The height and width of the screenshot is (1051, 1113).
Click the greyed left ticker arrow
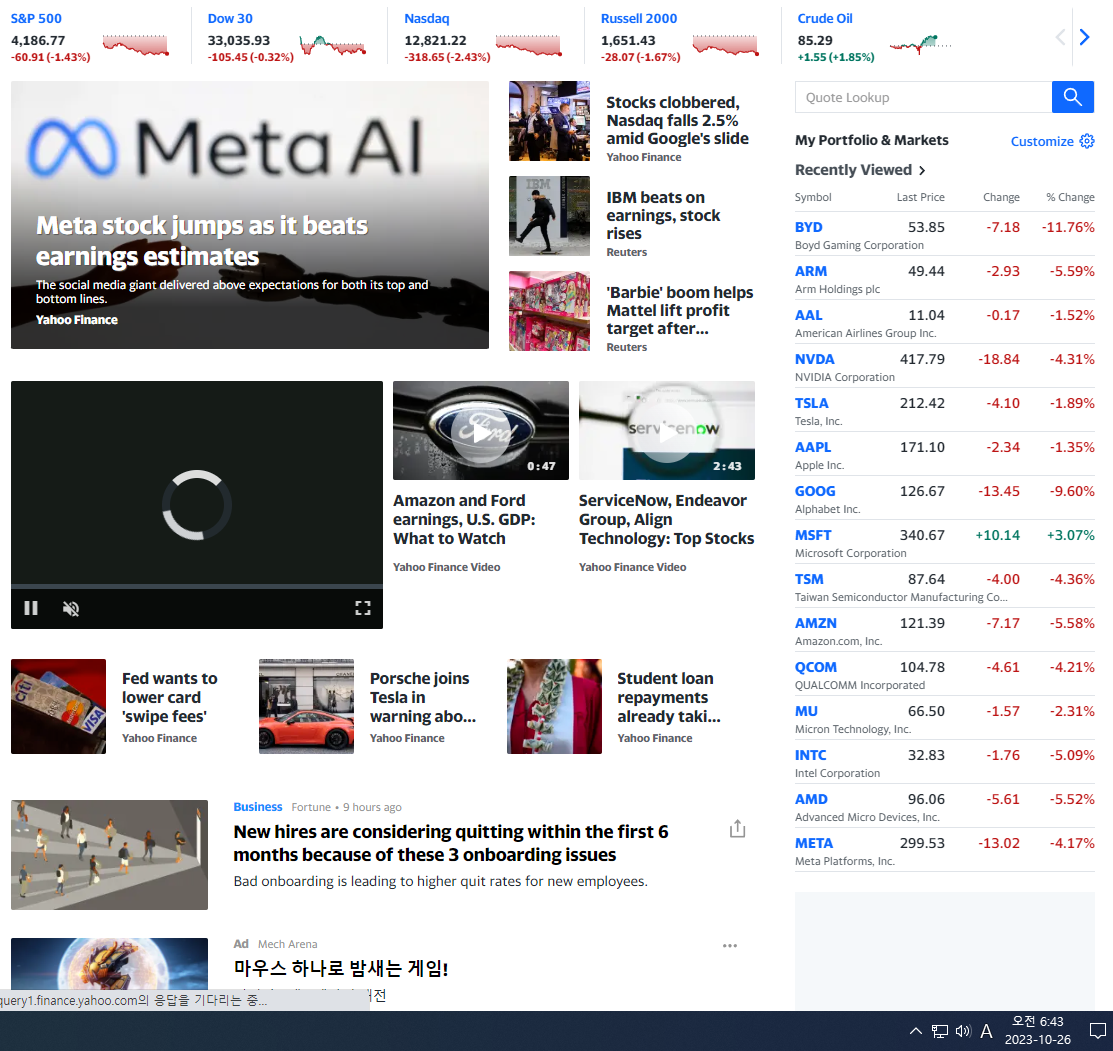point(1060,37)
